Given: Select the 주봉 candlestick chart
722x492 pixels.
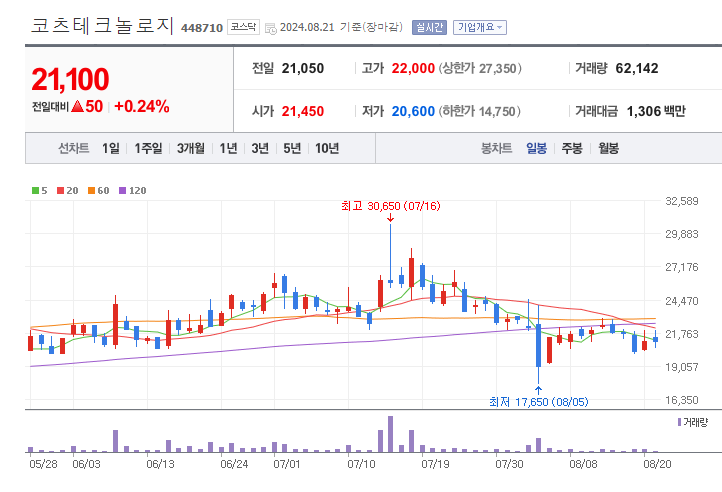Looking at the screenshot, I should click(x=572, y=148).
